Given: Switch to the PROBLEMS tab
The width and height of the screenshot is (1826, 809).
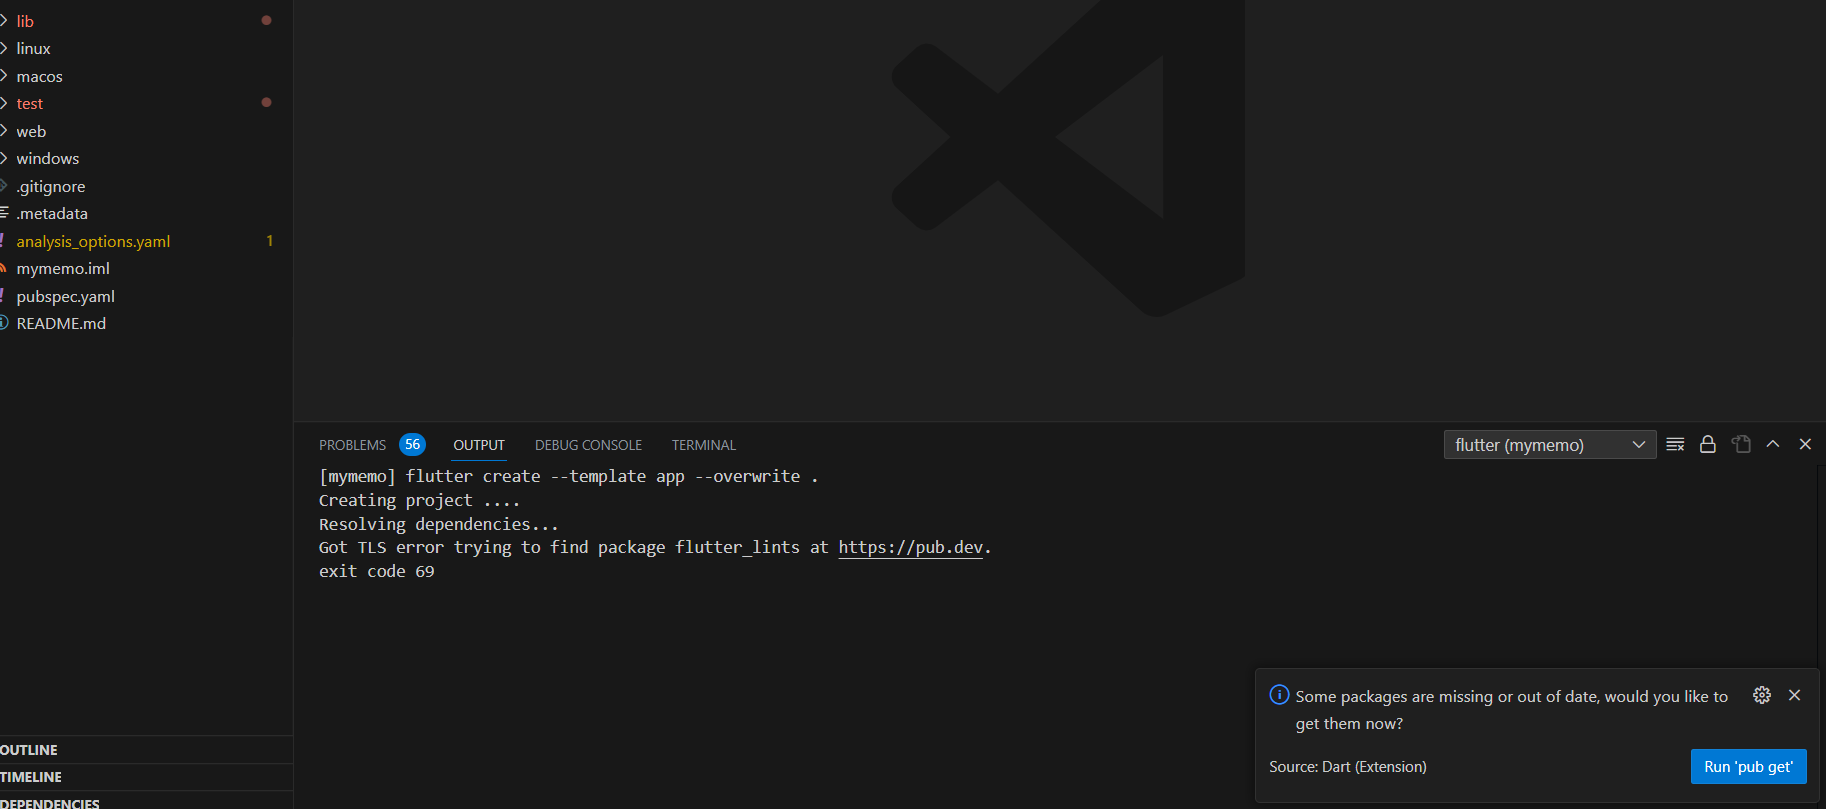Looking at the screenshot, I should [352, 445].
